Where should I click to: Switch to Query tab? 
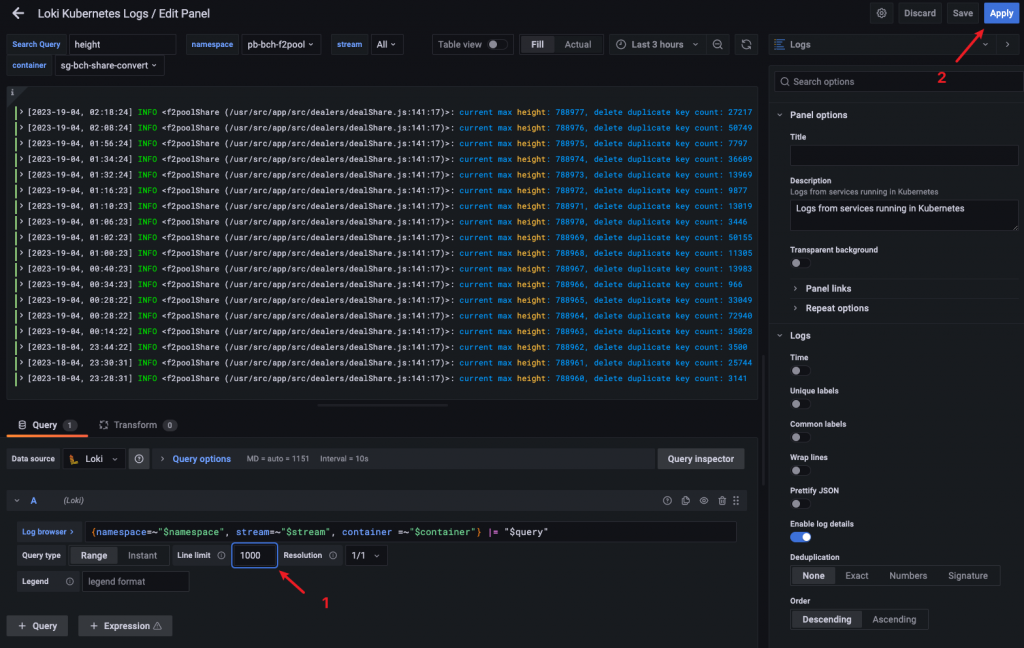46,425
